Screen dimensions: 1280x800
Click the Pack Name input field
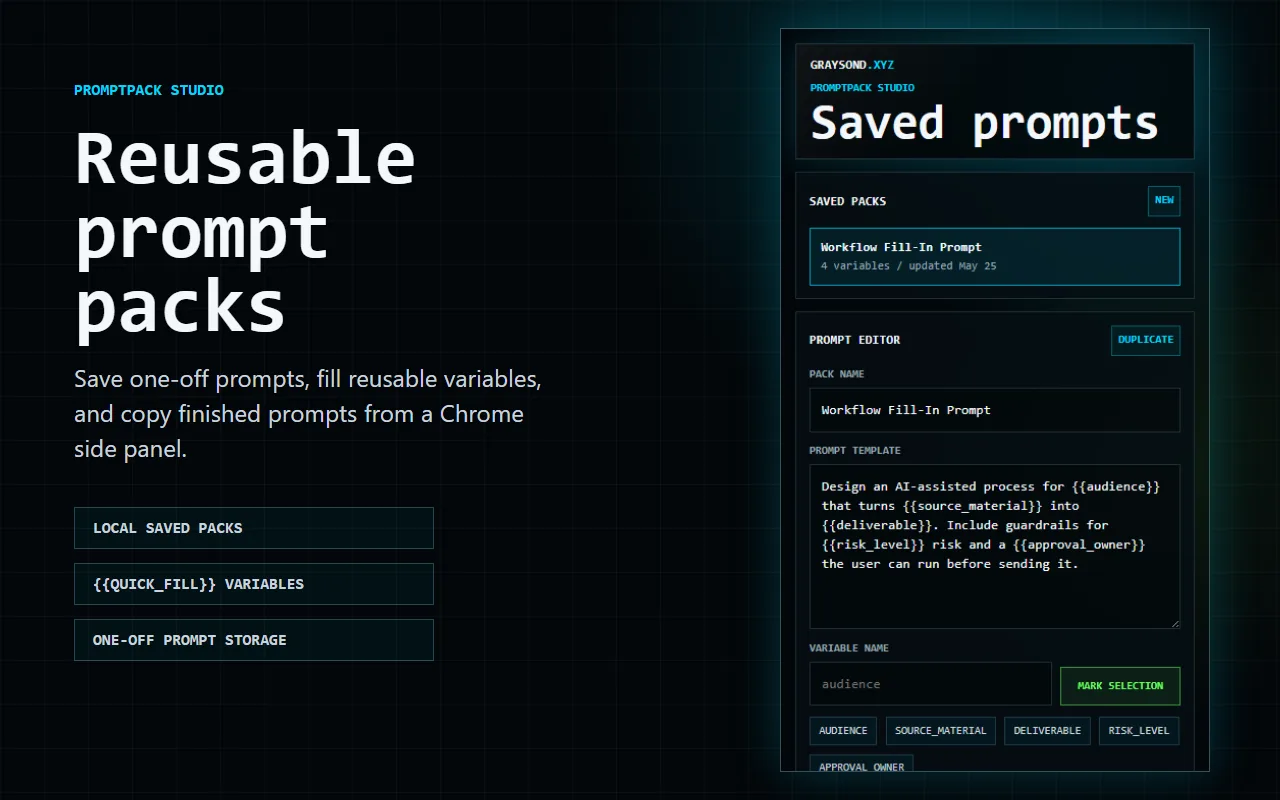point(995,410)
